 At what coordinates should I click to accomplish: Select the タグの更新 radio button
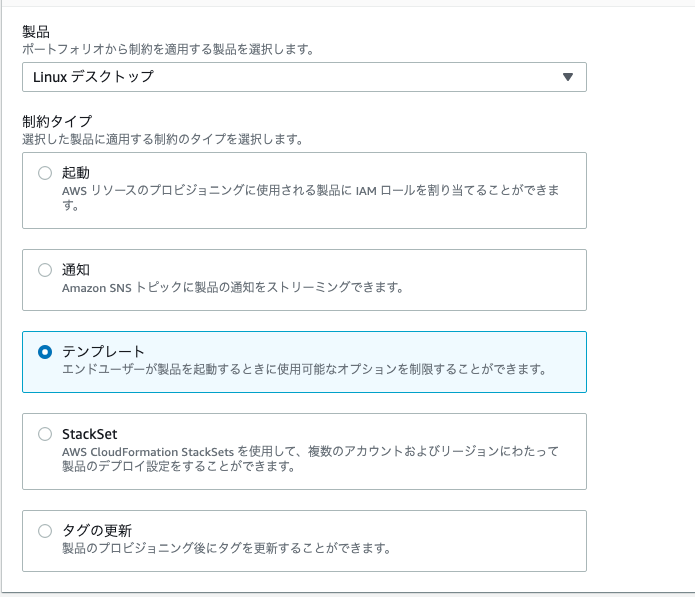(45, 531)
